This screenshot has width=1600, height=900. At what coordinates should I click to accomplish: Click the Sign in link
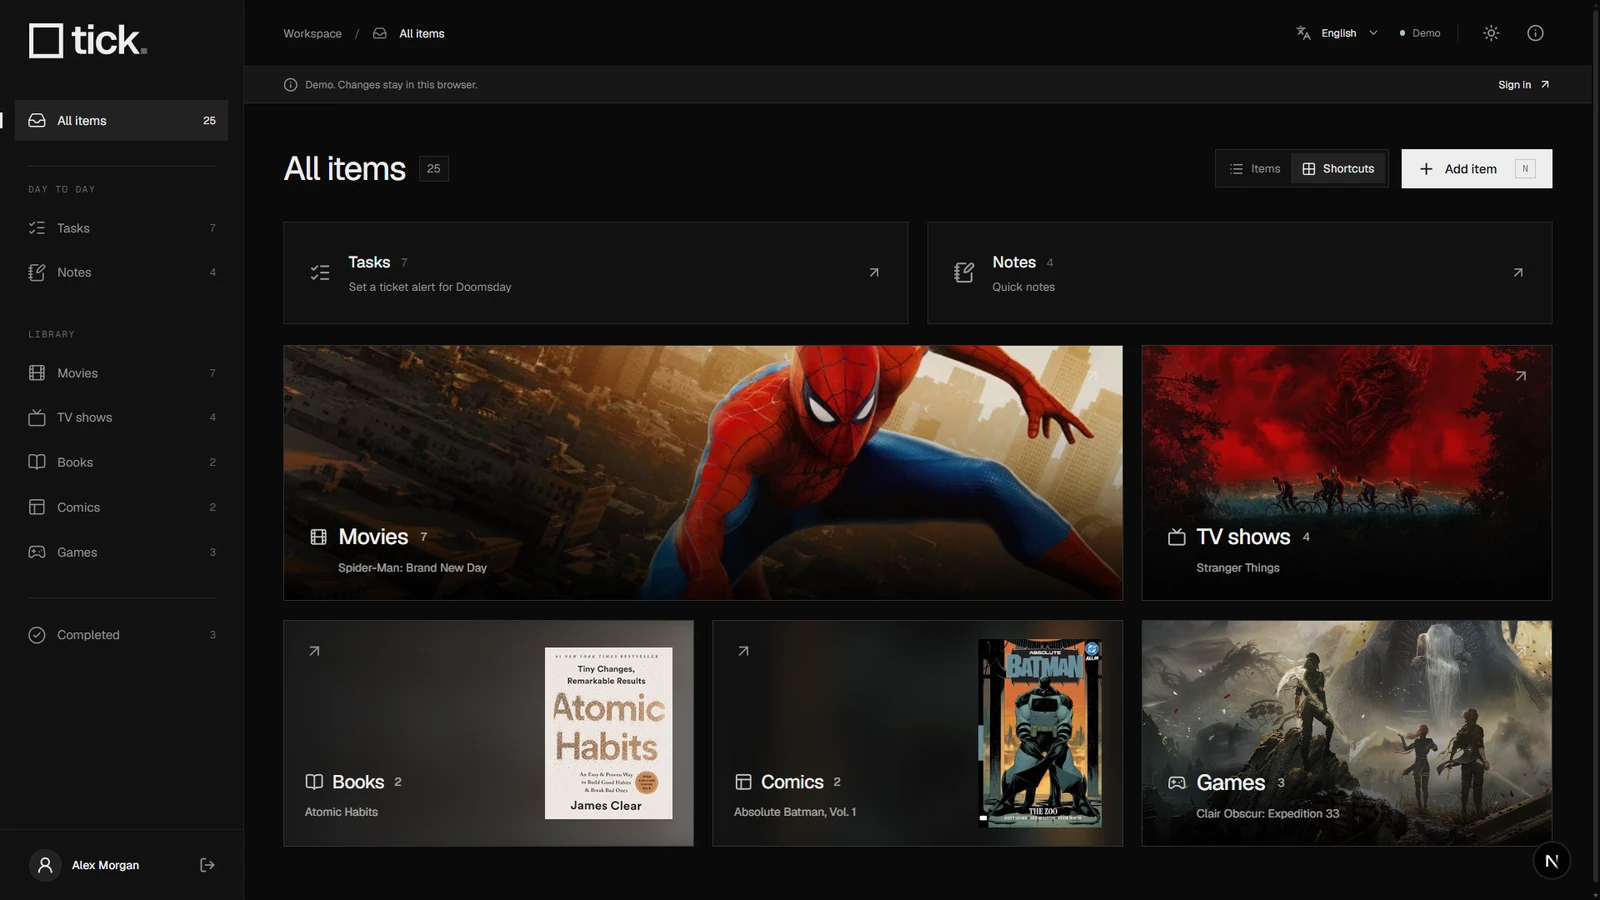1523,85
